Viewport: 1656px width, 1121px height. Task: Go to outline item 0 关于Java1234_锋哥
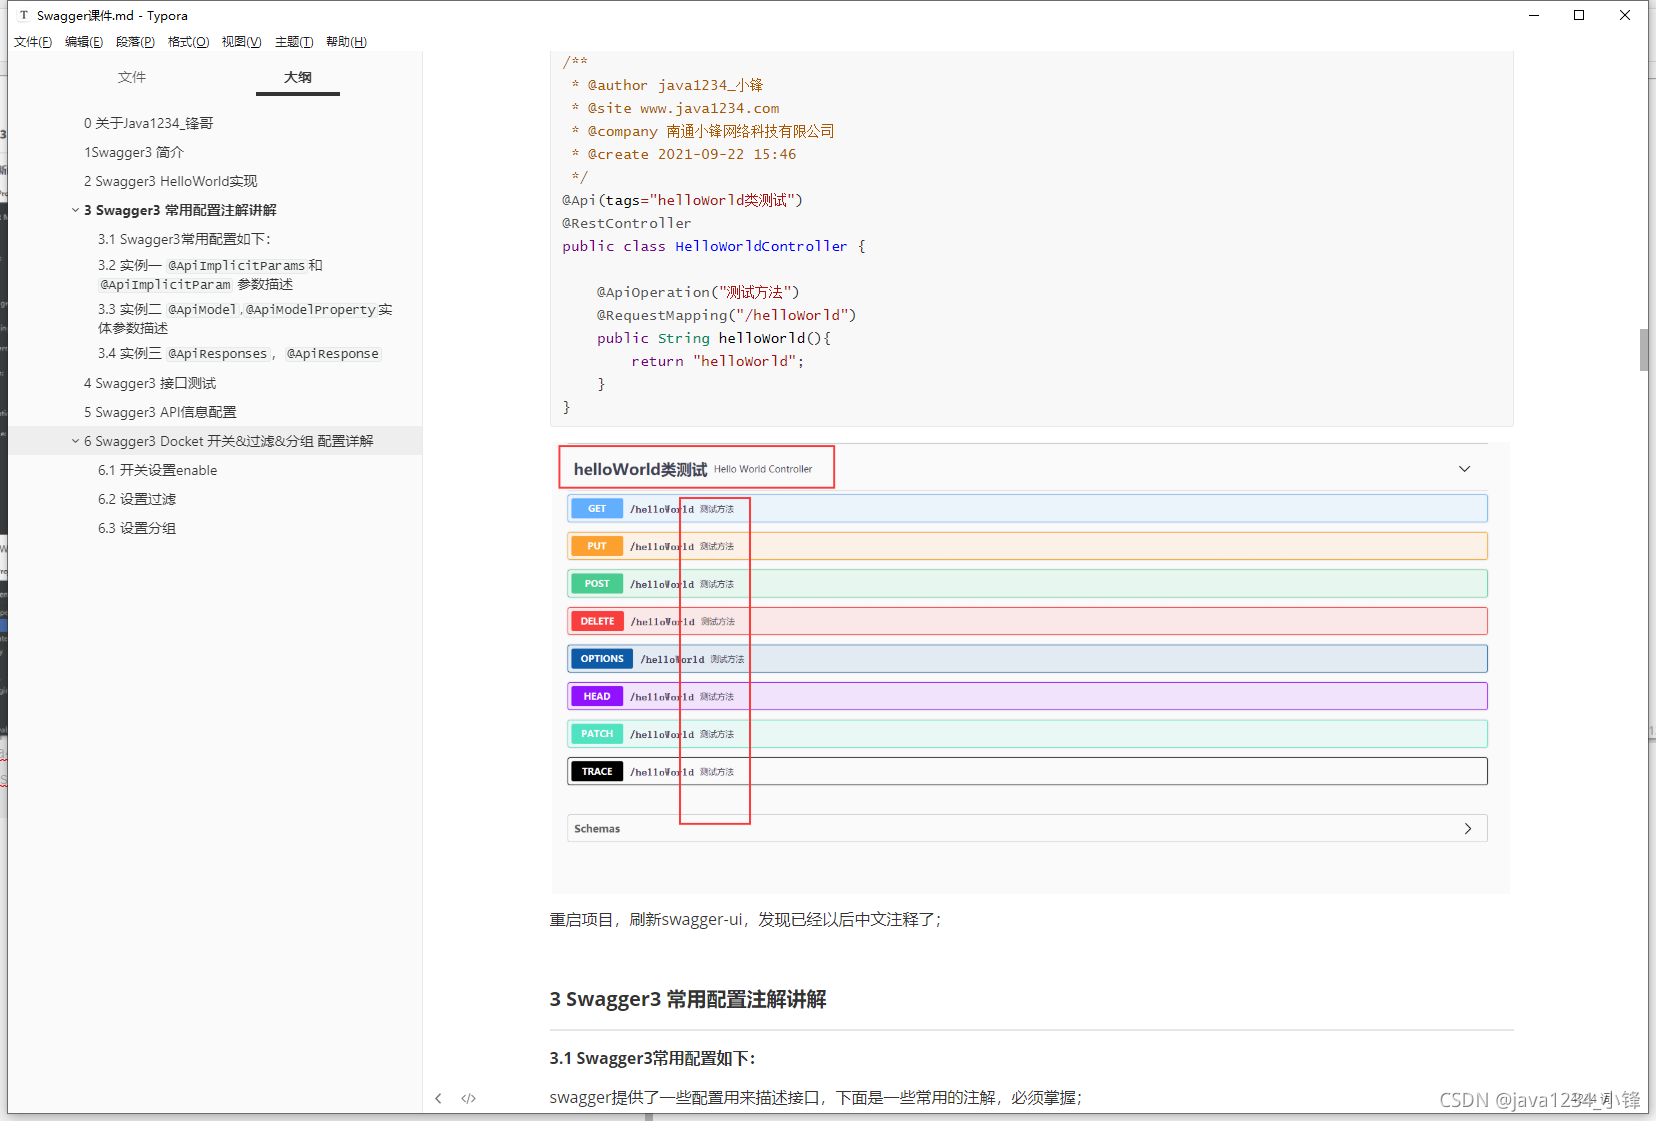coord(149,123)
